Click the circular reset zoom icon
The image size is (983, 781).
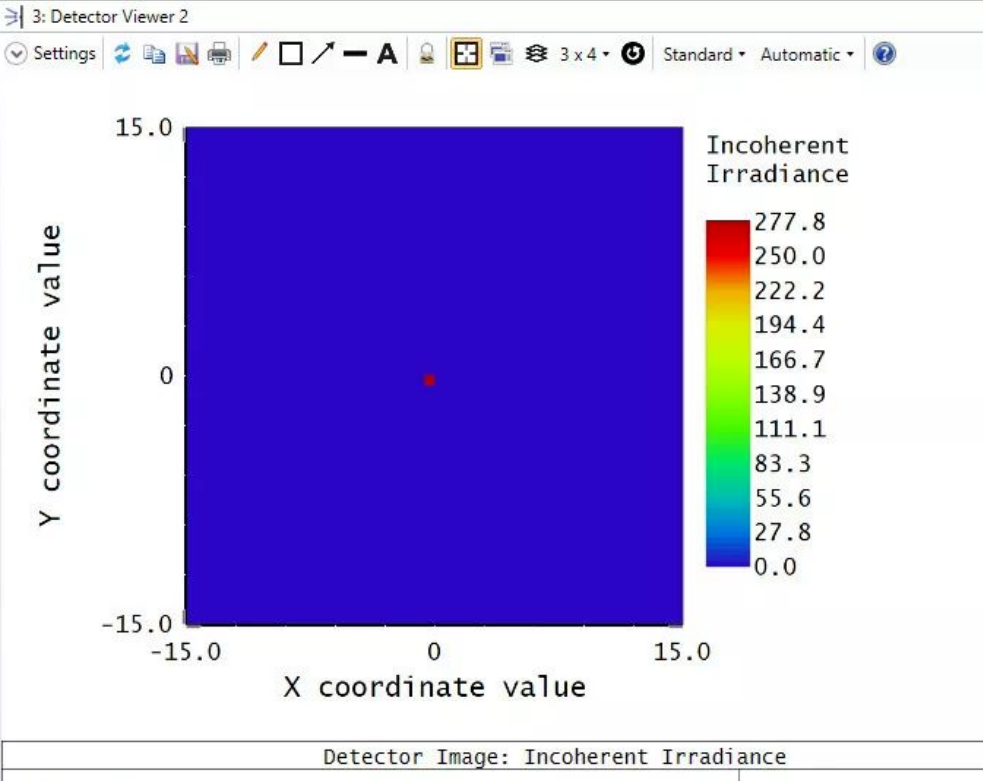633,54
